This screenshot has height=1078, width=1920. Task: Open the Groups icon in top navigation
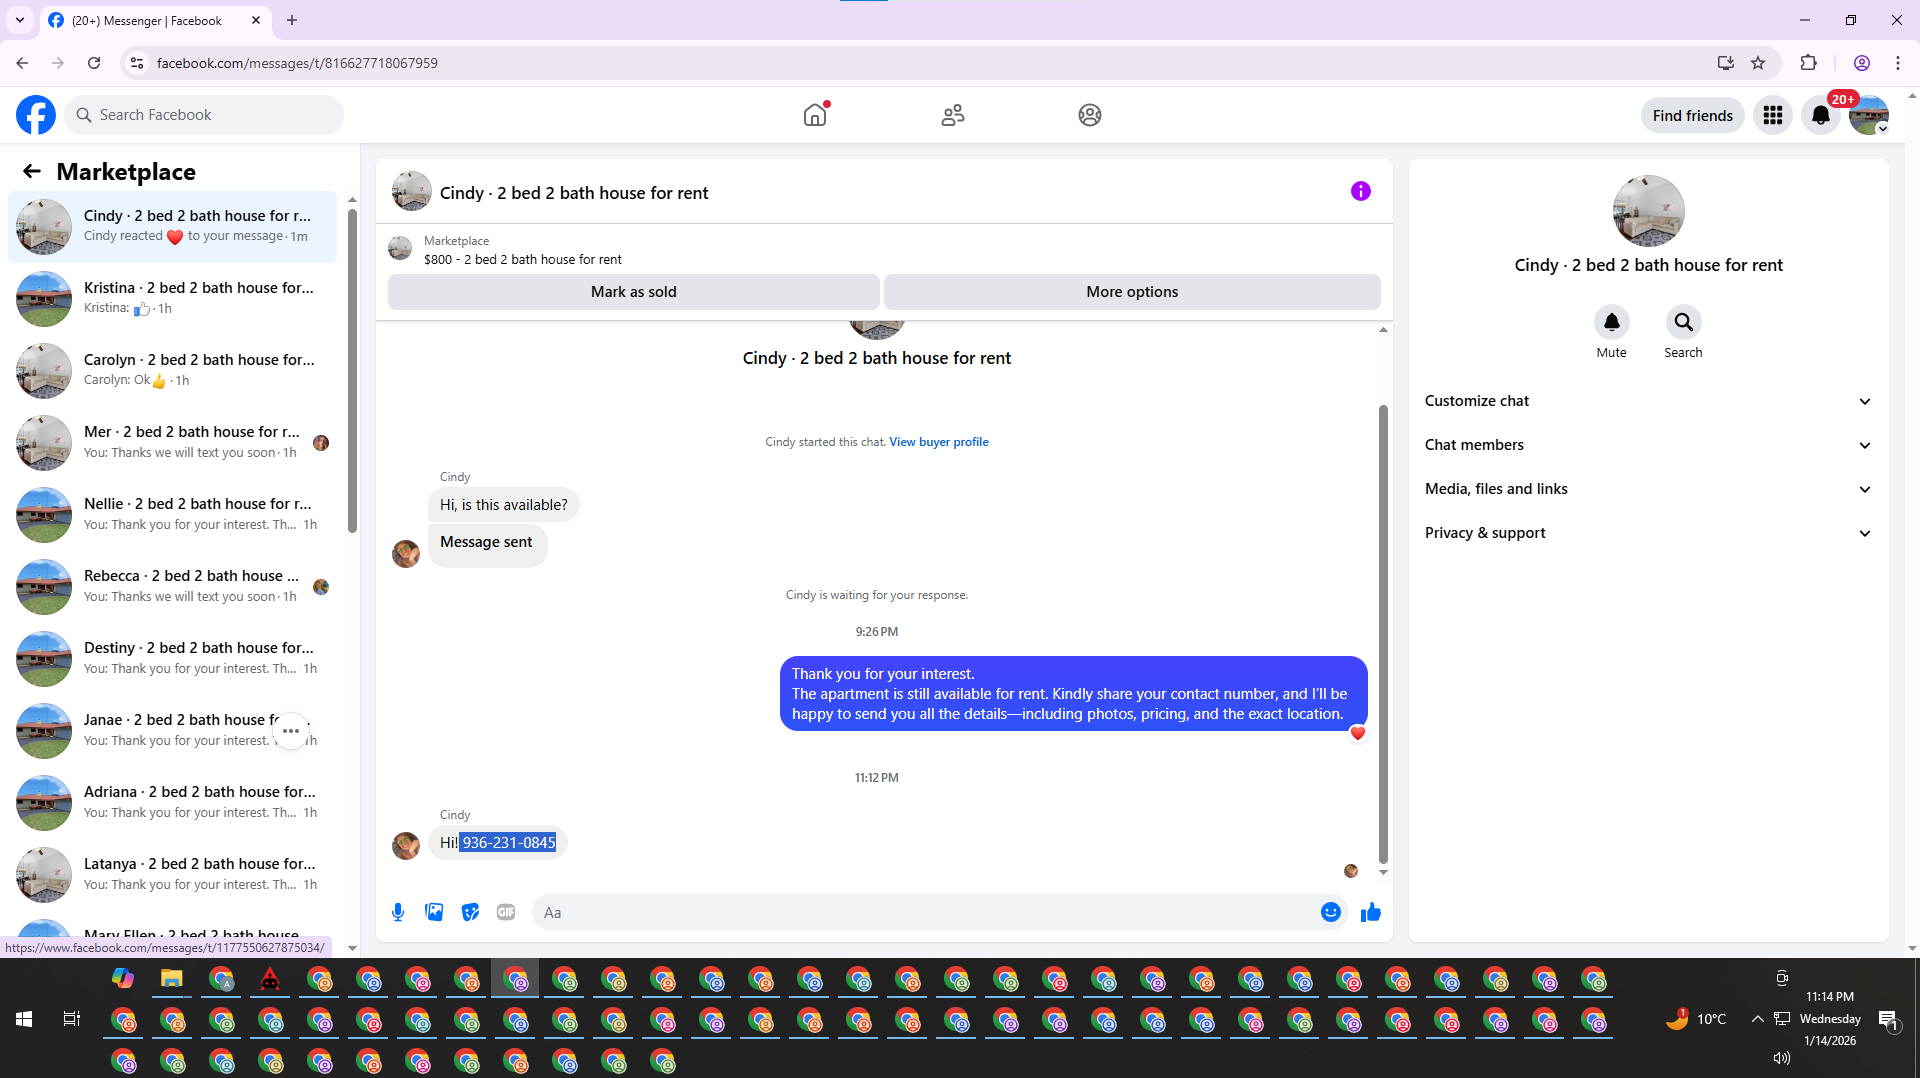[1090, 115]
